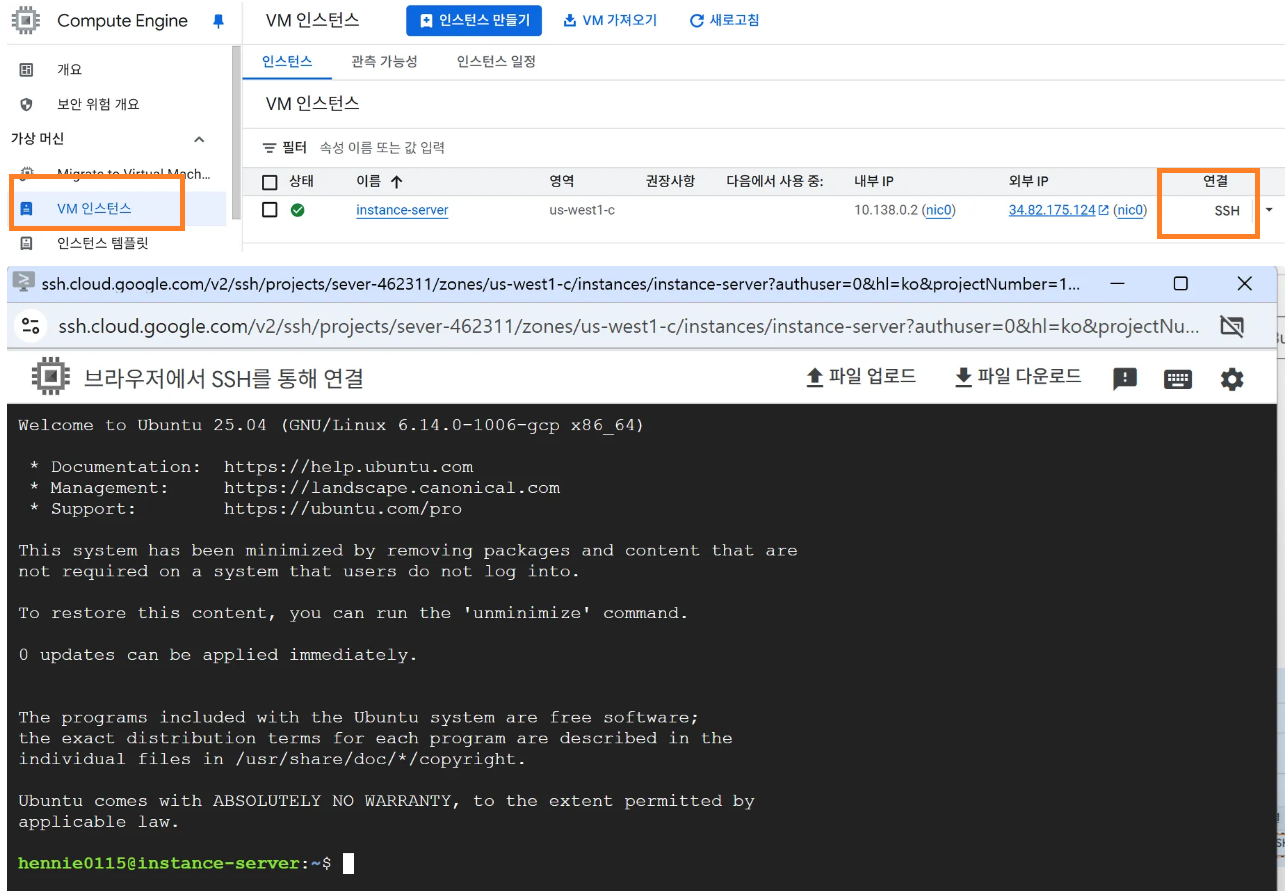1285x891 pixels.
Task: Click the VM 인스턴스 sidebar icon
Action: pos(27,209)
